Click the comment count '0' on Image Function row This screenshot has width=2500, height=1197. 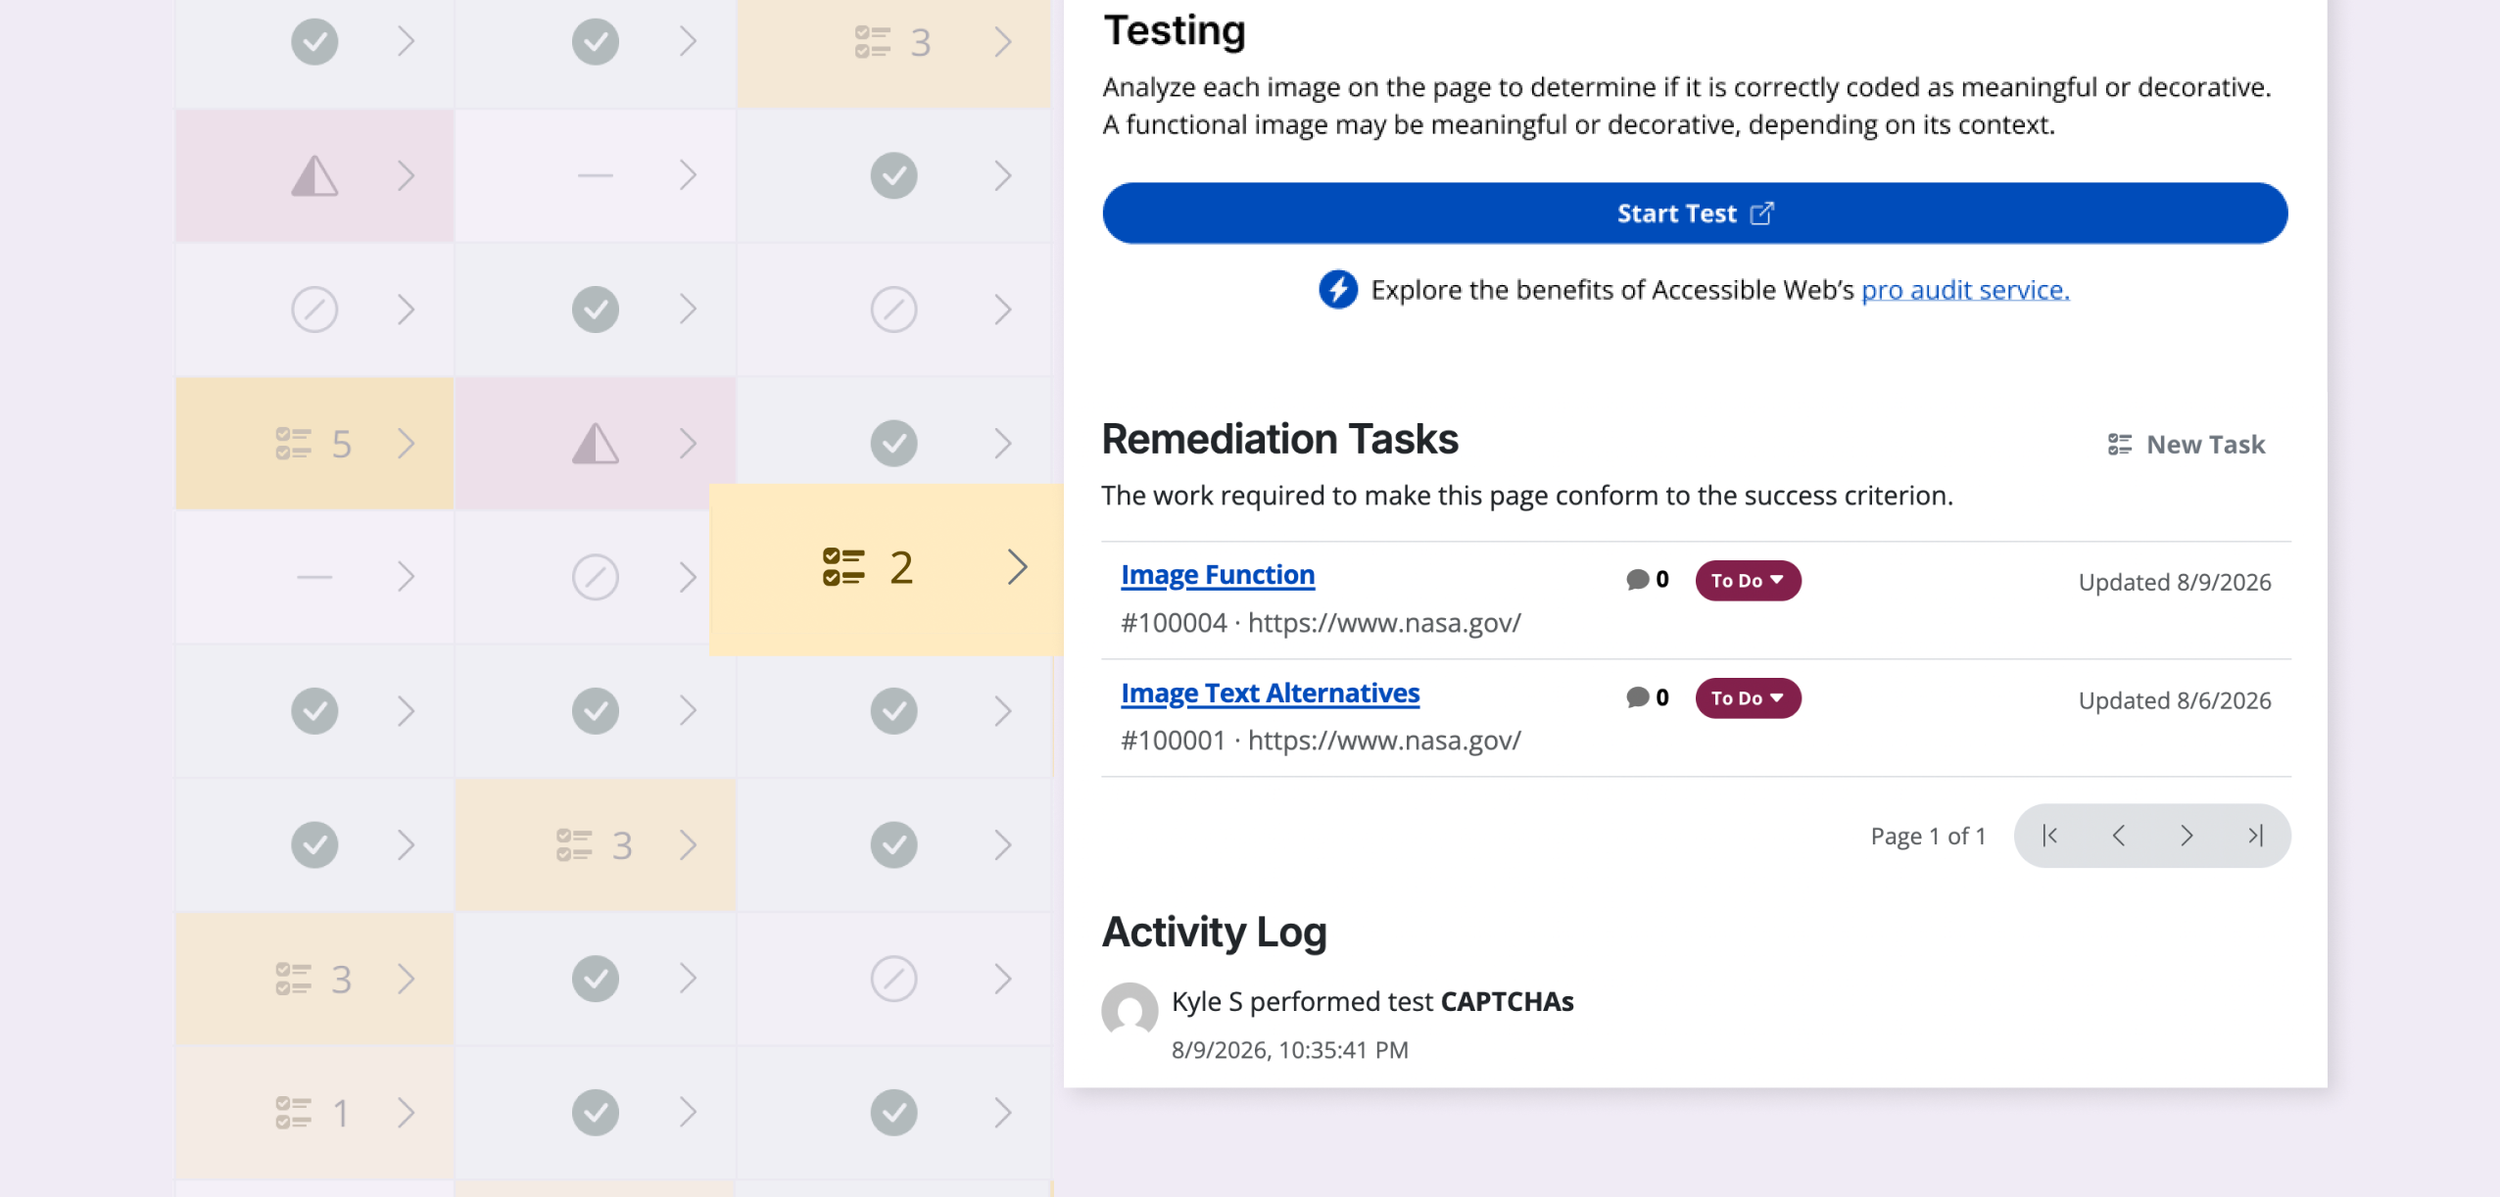pos(1662,580)
